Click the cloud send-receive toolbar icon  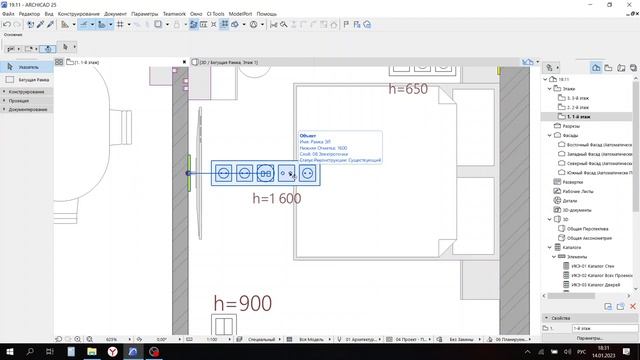click(367, 24)
